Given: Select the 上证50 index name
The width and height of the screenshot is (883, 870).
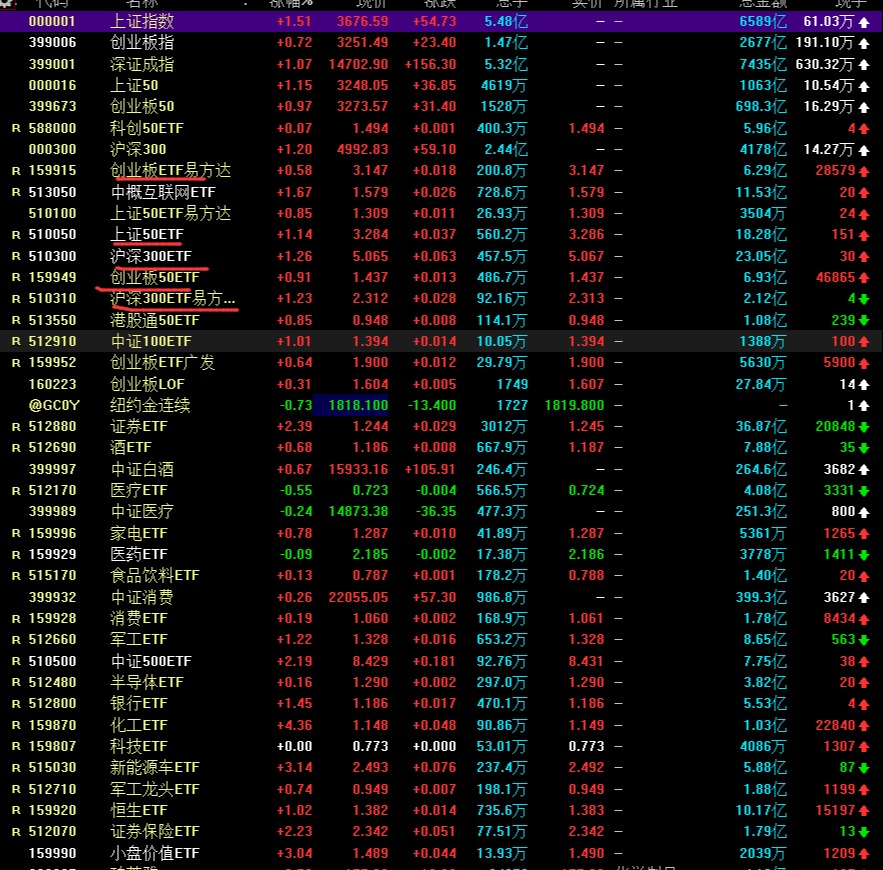Looking at the screenshot, I should 134,86.
